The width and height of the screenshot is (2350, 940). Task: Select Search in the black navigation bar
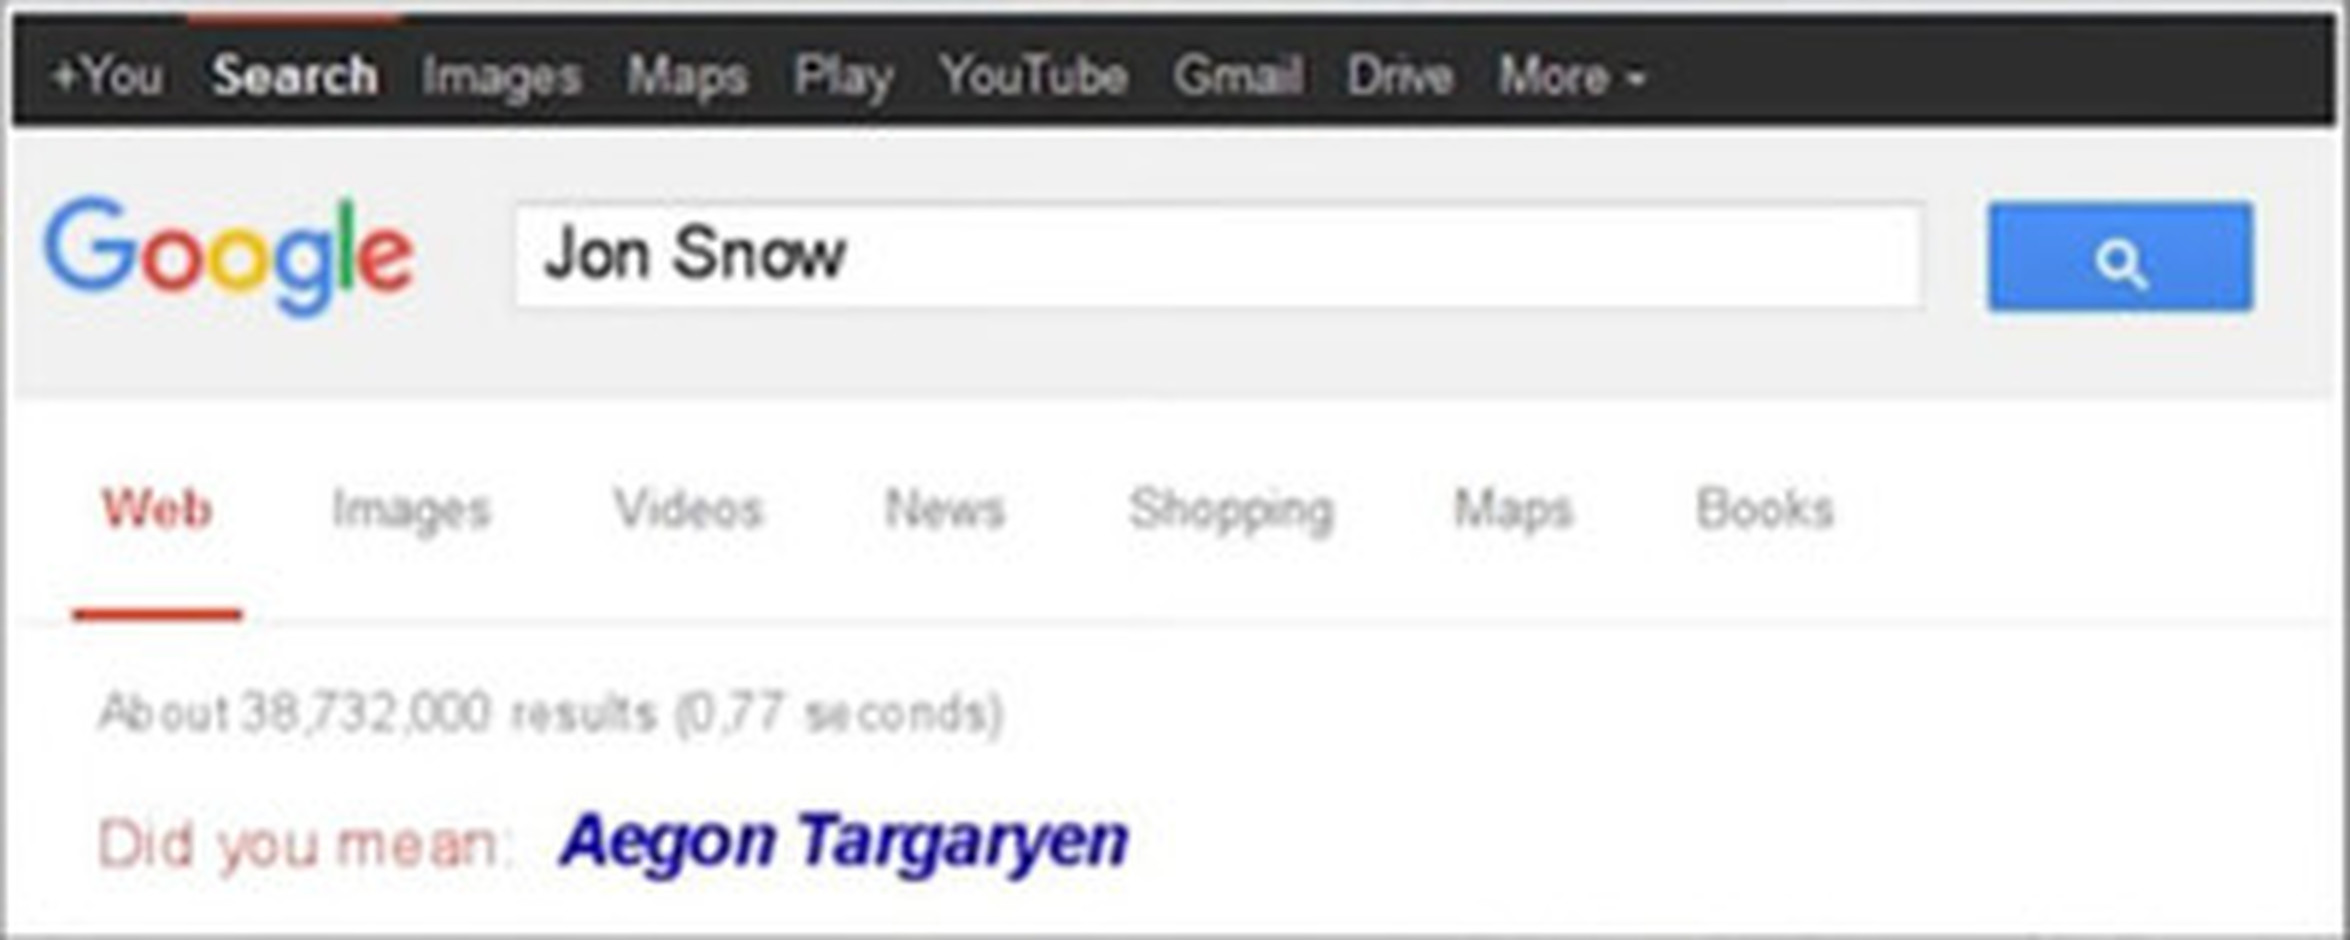pos(295,76)
